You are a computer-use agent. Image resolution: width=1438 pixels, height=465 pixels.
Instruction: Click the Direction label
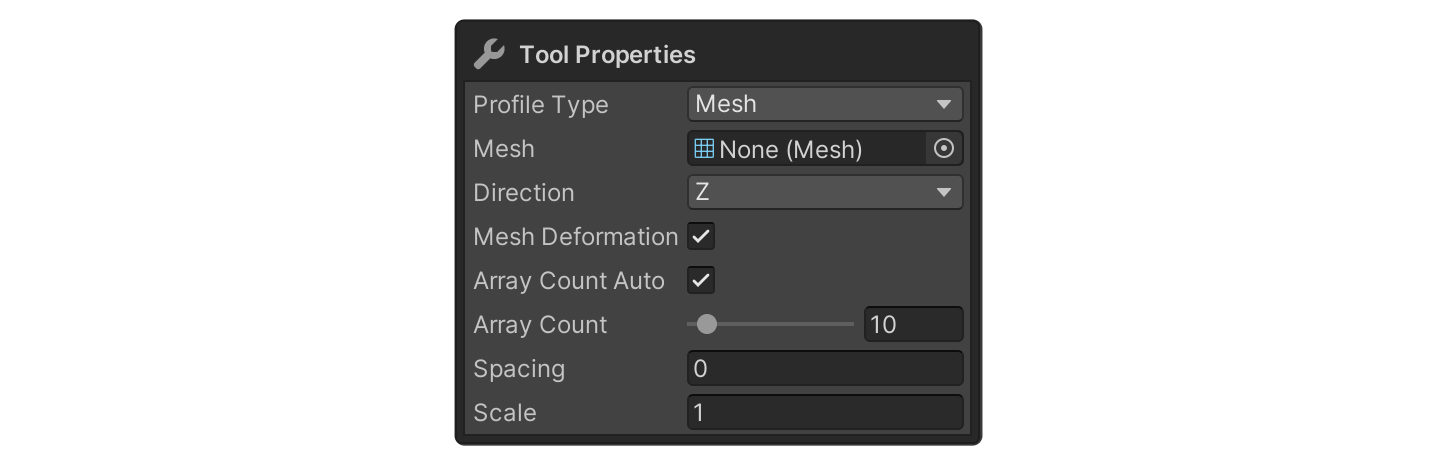(x=524, y=193)
